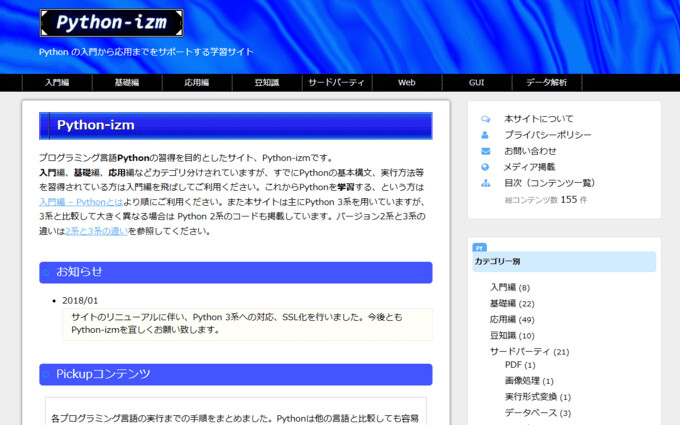Viewport: 680px width, 425px height.
Task: Open the メディア掲載 sidebar link
Action: [x=530, y=167]
